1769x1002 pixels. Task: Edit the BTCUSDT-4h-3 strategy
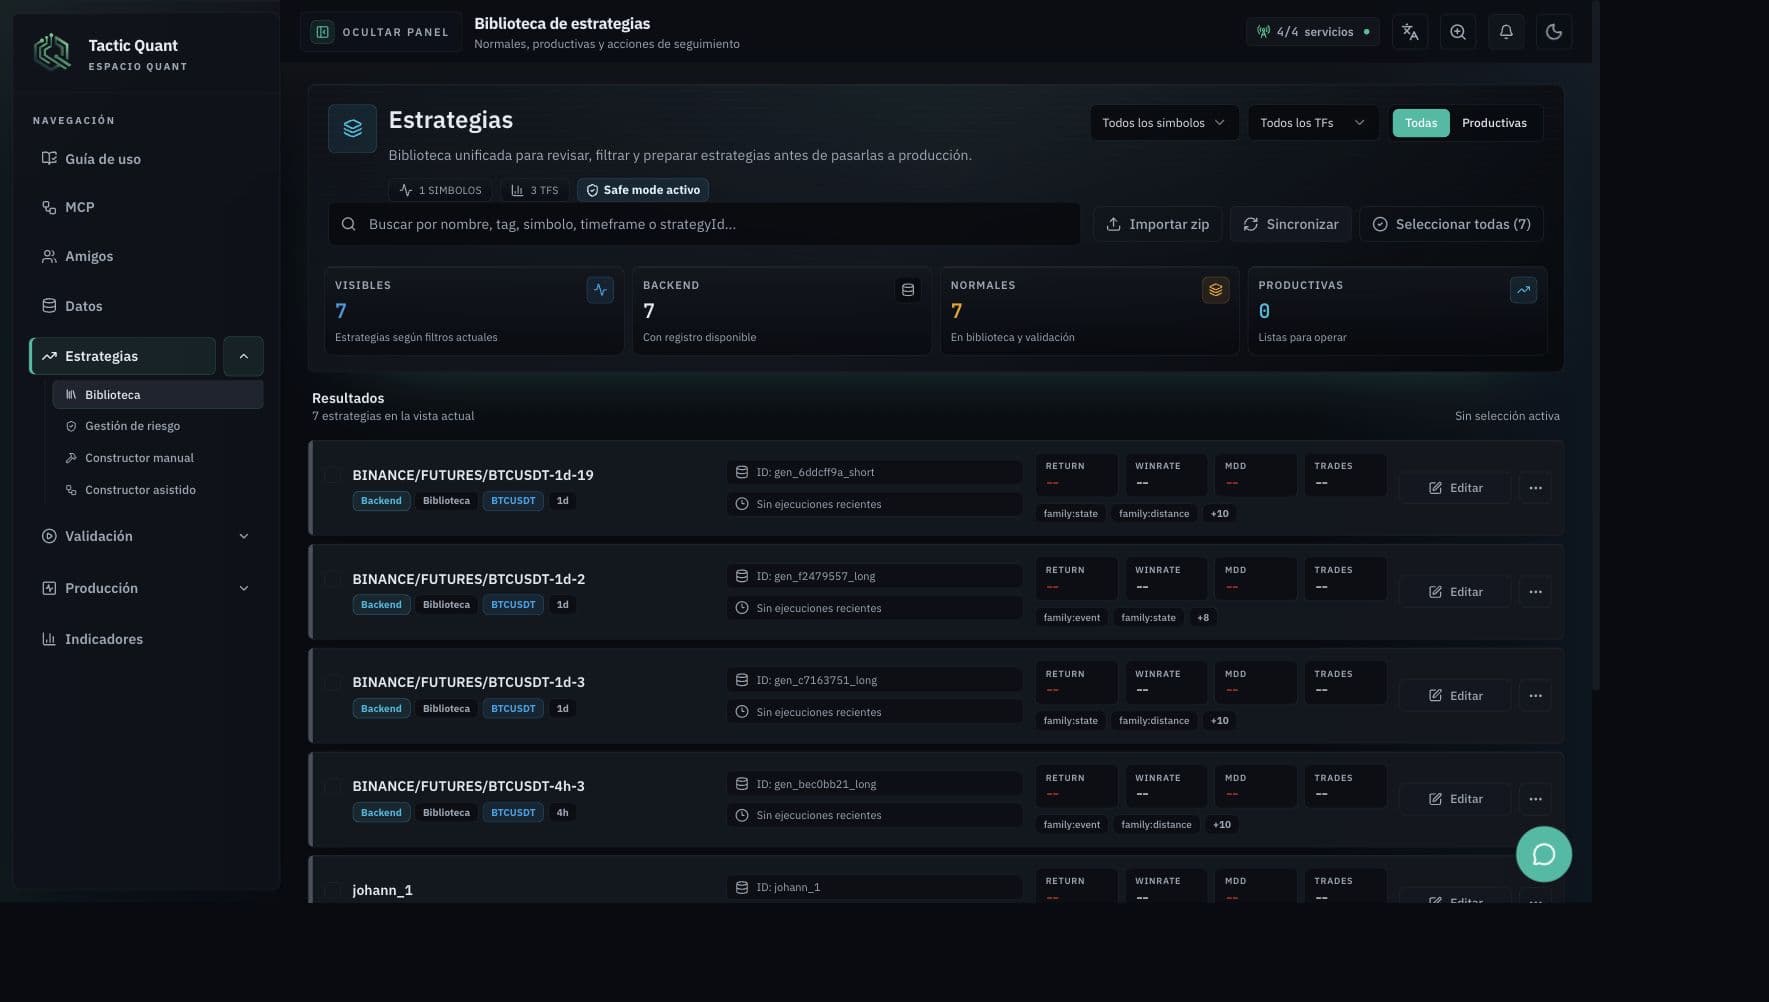(1455, 799)
